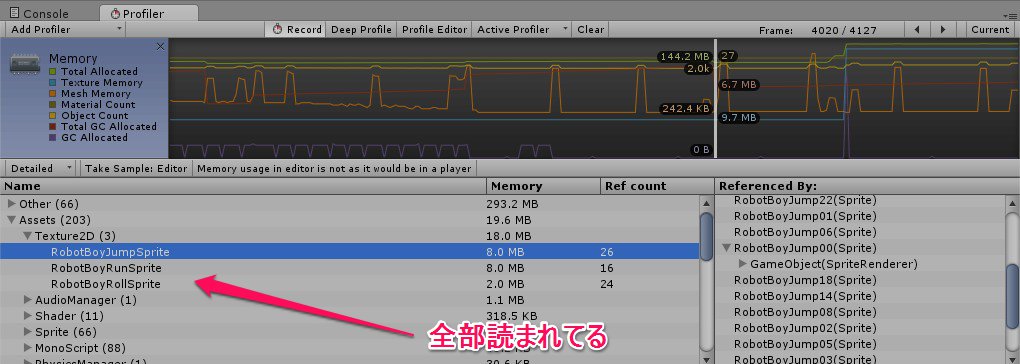Viewport: 1020px width, 364px height.
Task: Enable Deep Profile
Action: pyautogui.click(x=361, y=29)
